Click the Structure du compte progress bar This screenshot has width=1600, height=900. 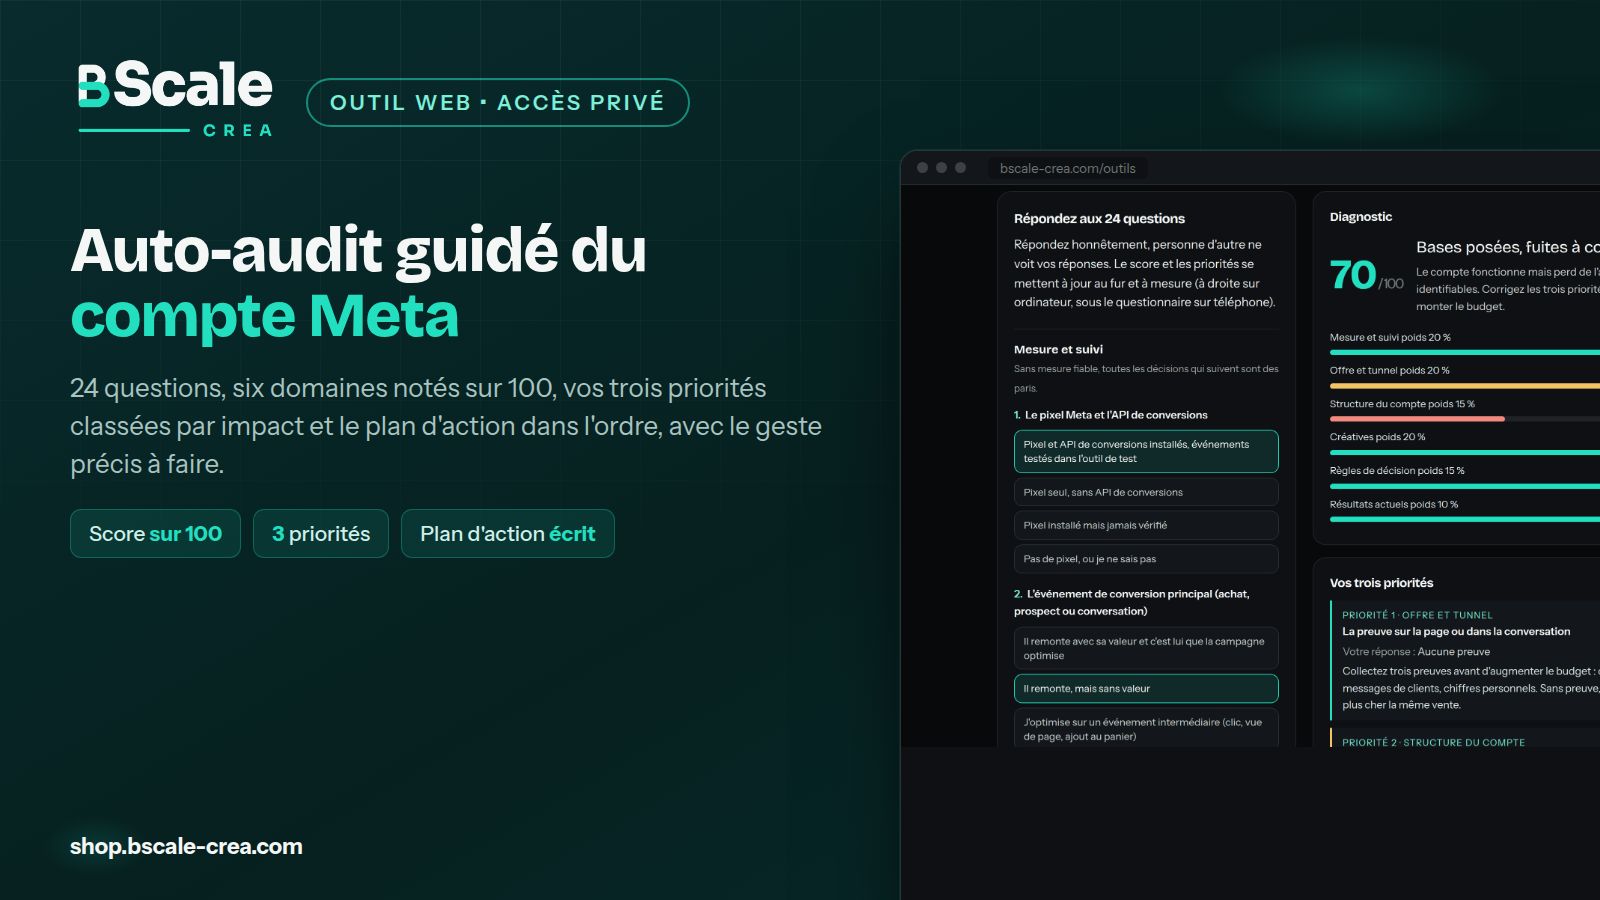click(1465, 419)
